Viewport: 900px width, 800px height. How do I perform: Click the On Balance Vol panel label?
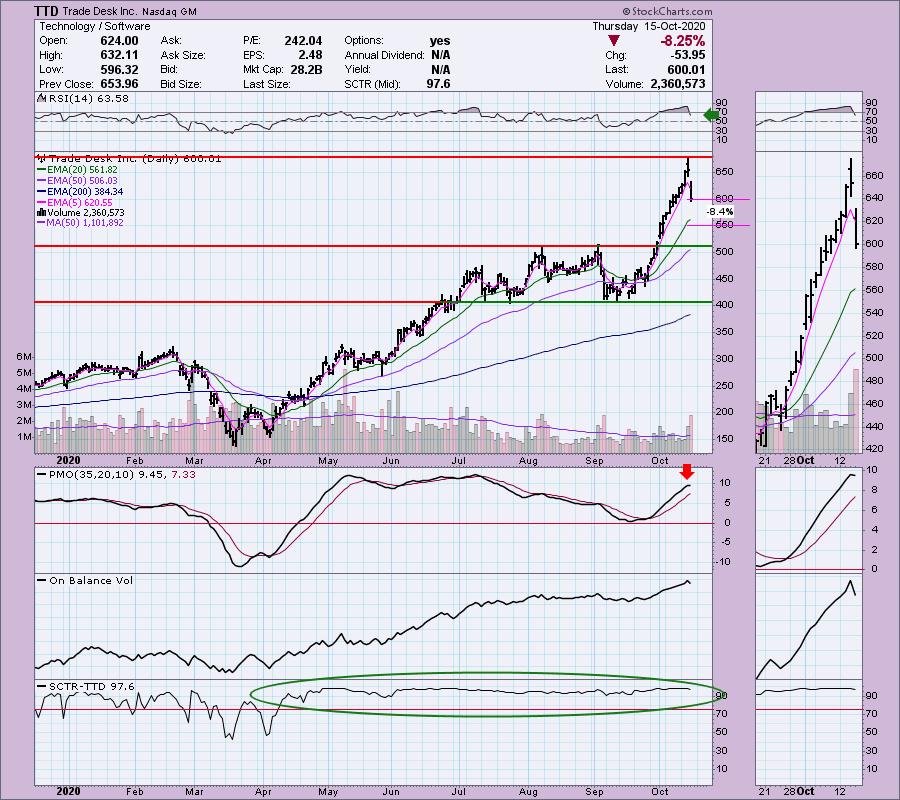pyautogui.click(x=91, y=580)
